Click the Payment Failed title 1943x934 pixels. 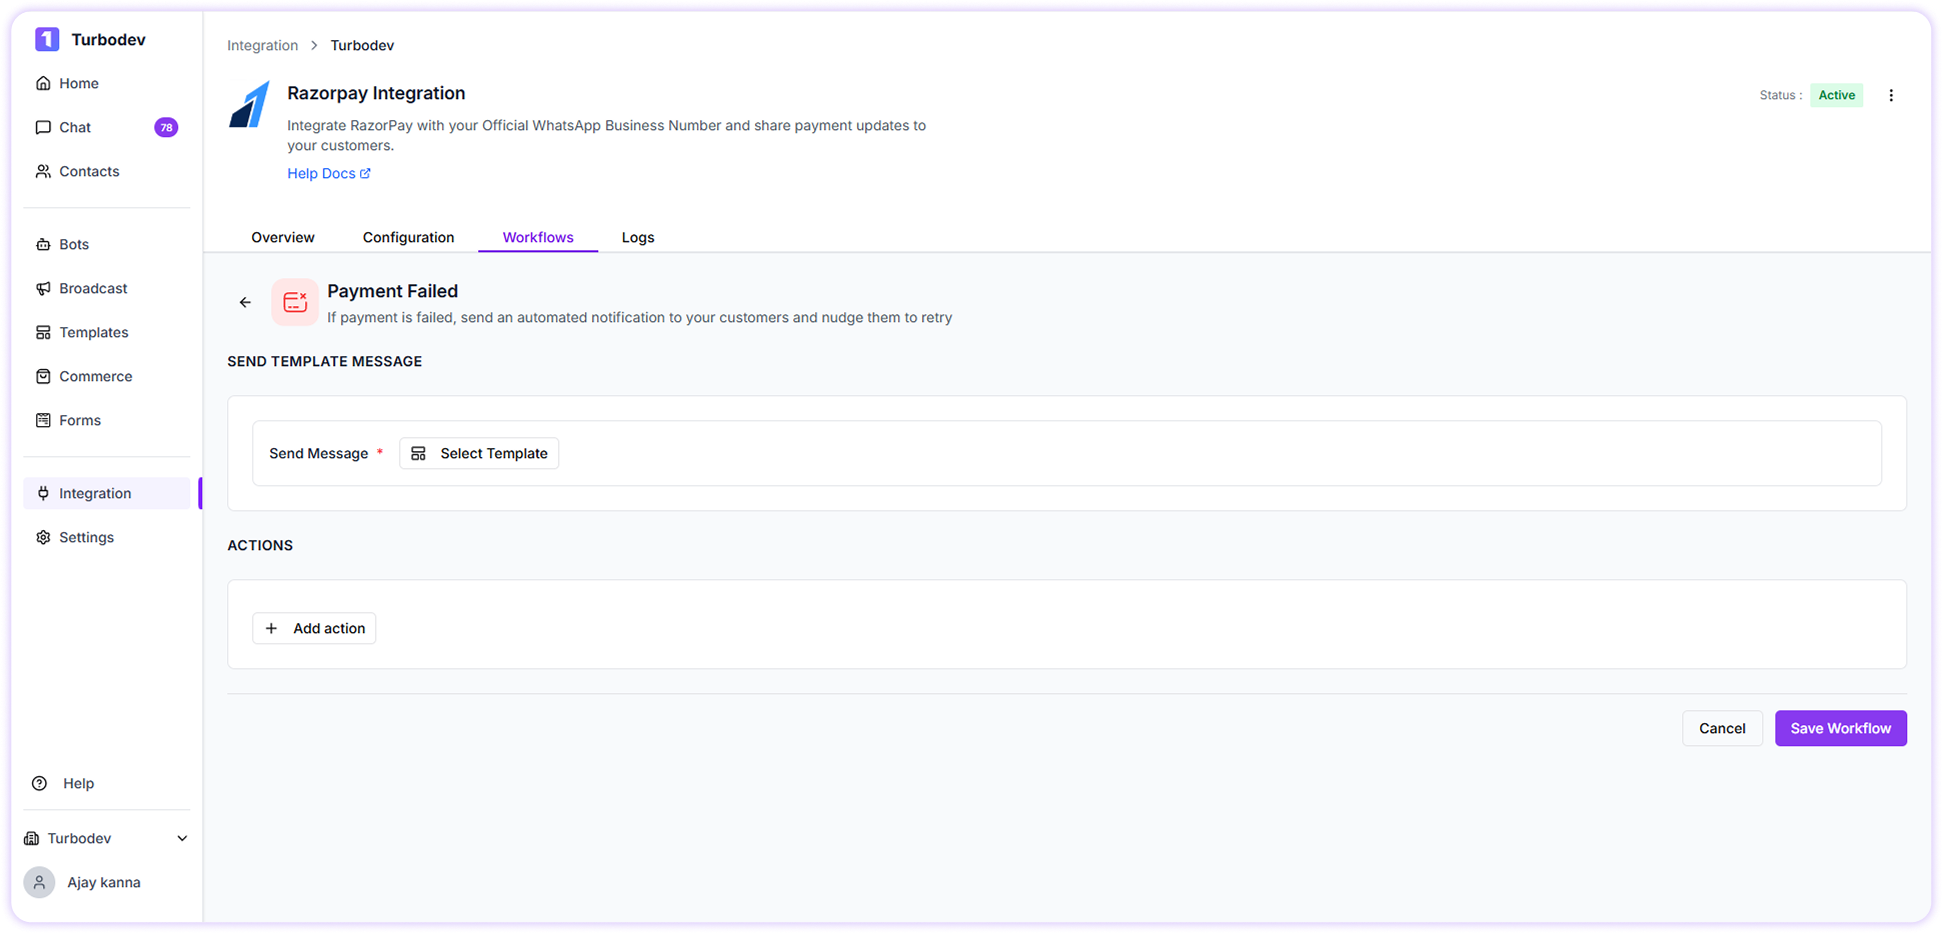pos(392,291)
